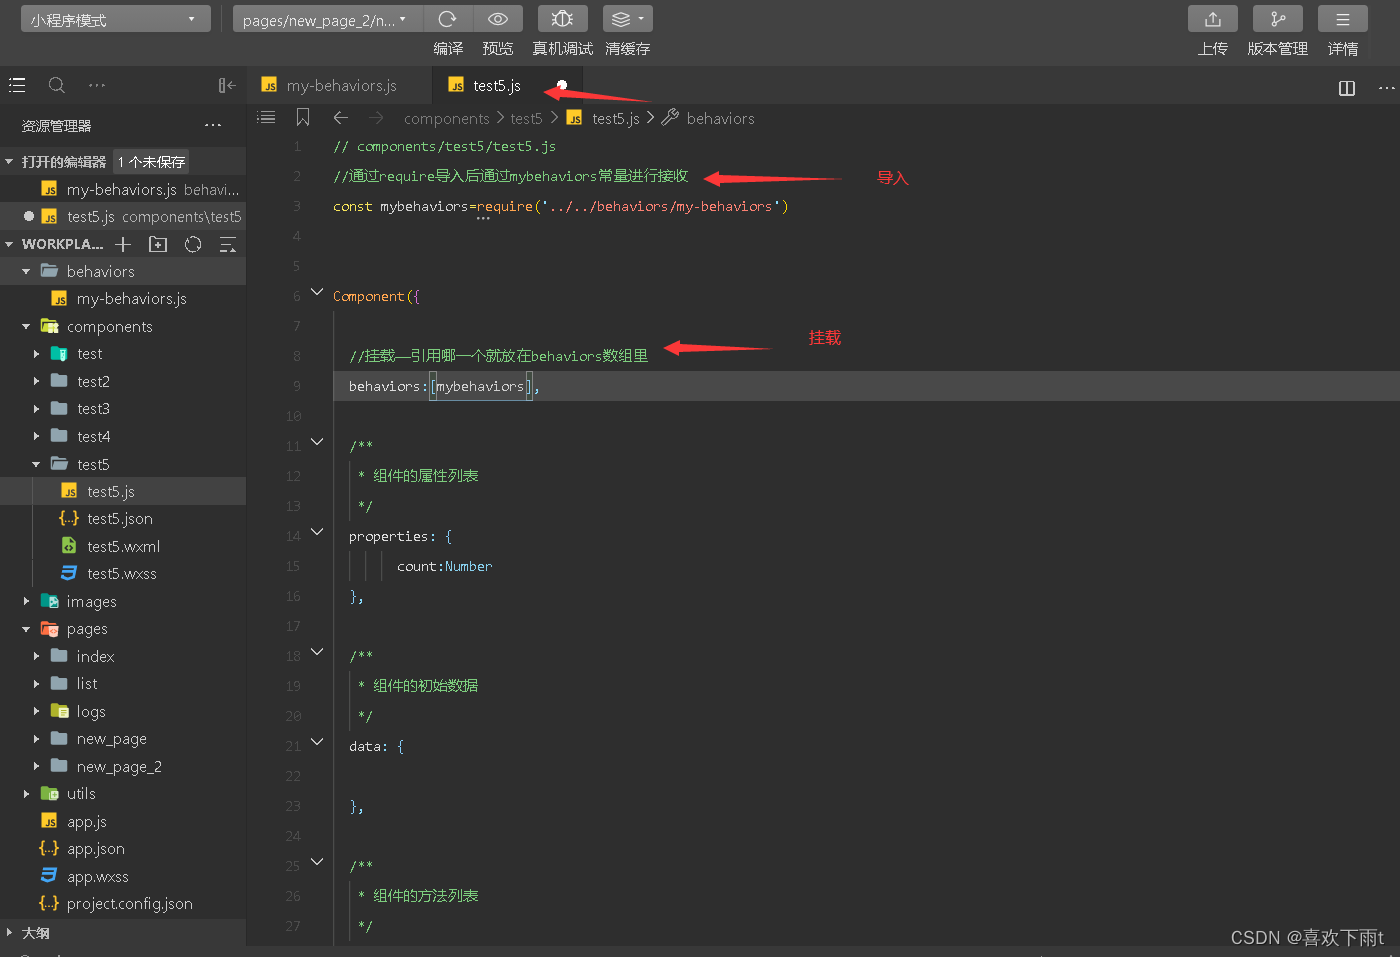The width and height of the screenshot is (1400, 957).
Task: Click test5 folder in breadcrumb
Action: (x=526, y=119)
